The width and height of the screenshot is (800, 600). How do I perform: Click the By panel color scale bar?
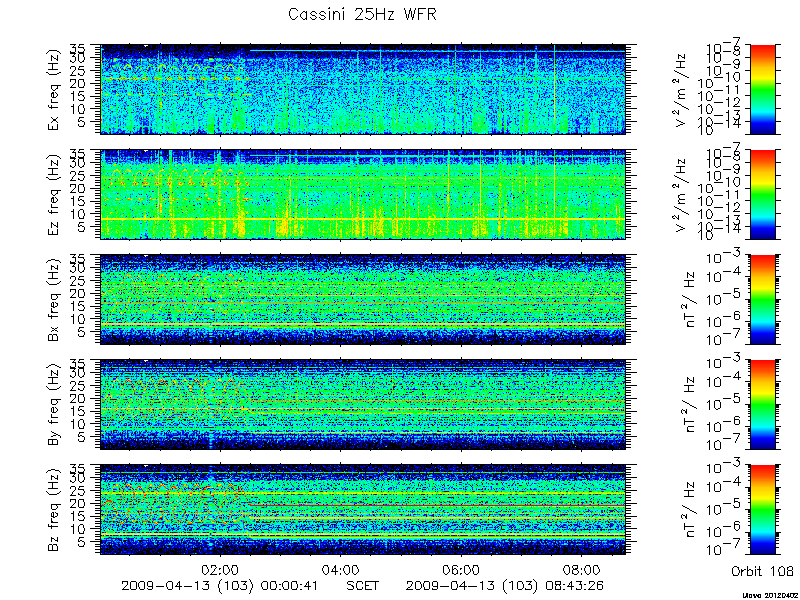762,405
